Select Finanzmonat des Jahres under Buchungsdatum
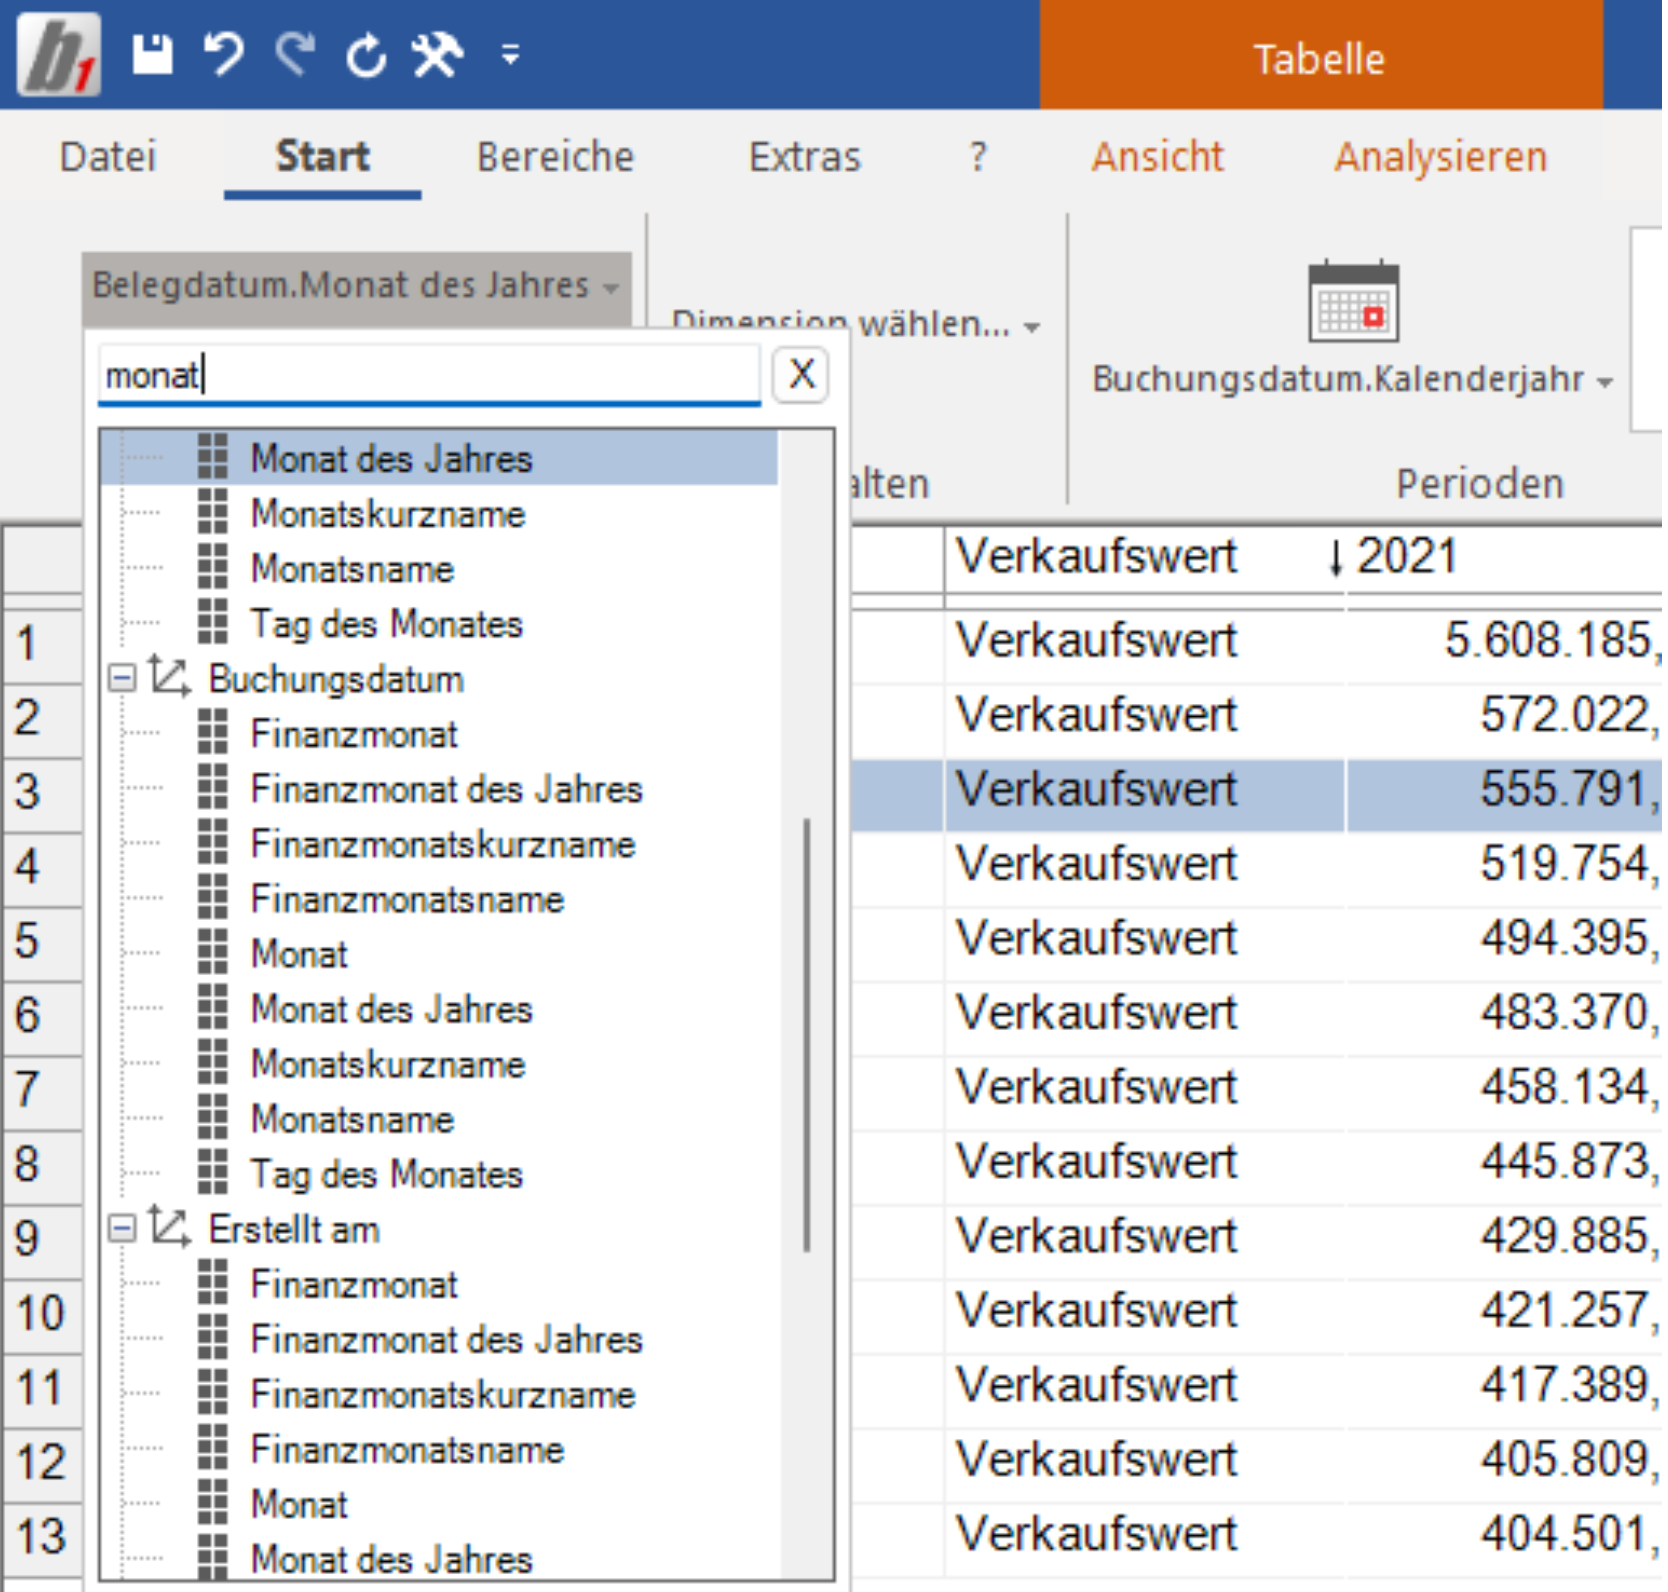The height and width of the screenshot is (1592, 1668). coord(446,789)
